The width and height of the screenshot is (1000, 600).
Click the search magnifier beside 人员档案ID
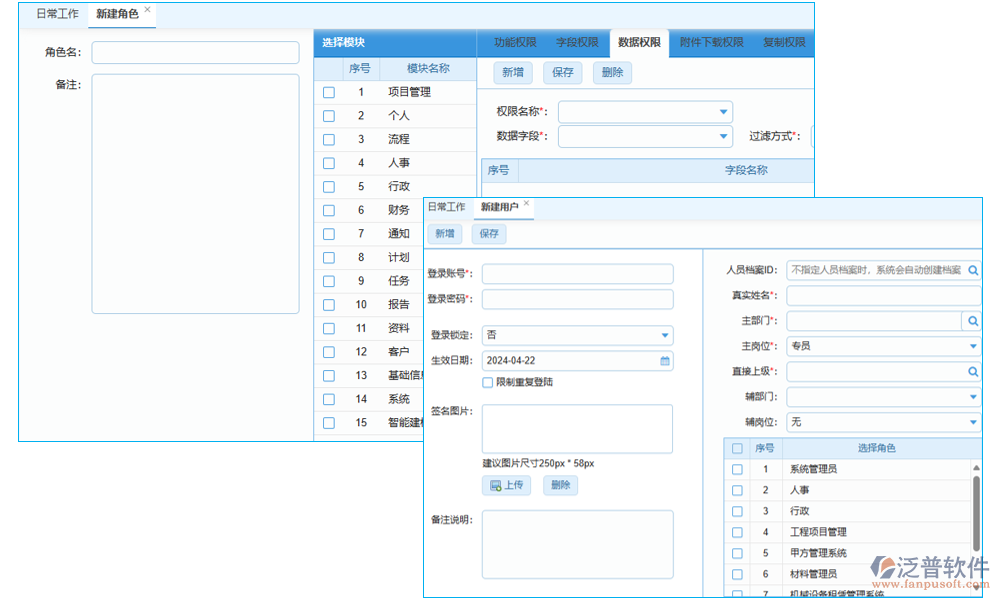971,269
